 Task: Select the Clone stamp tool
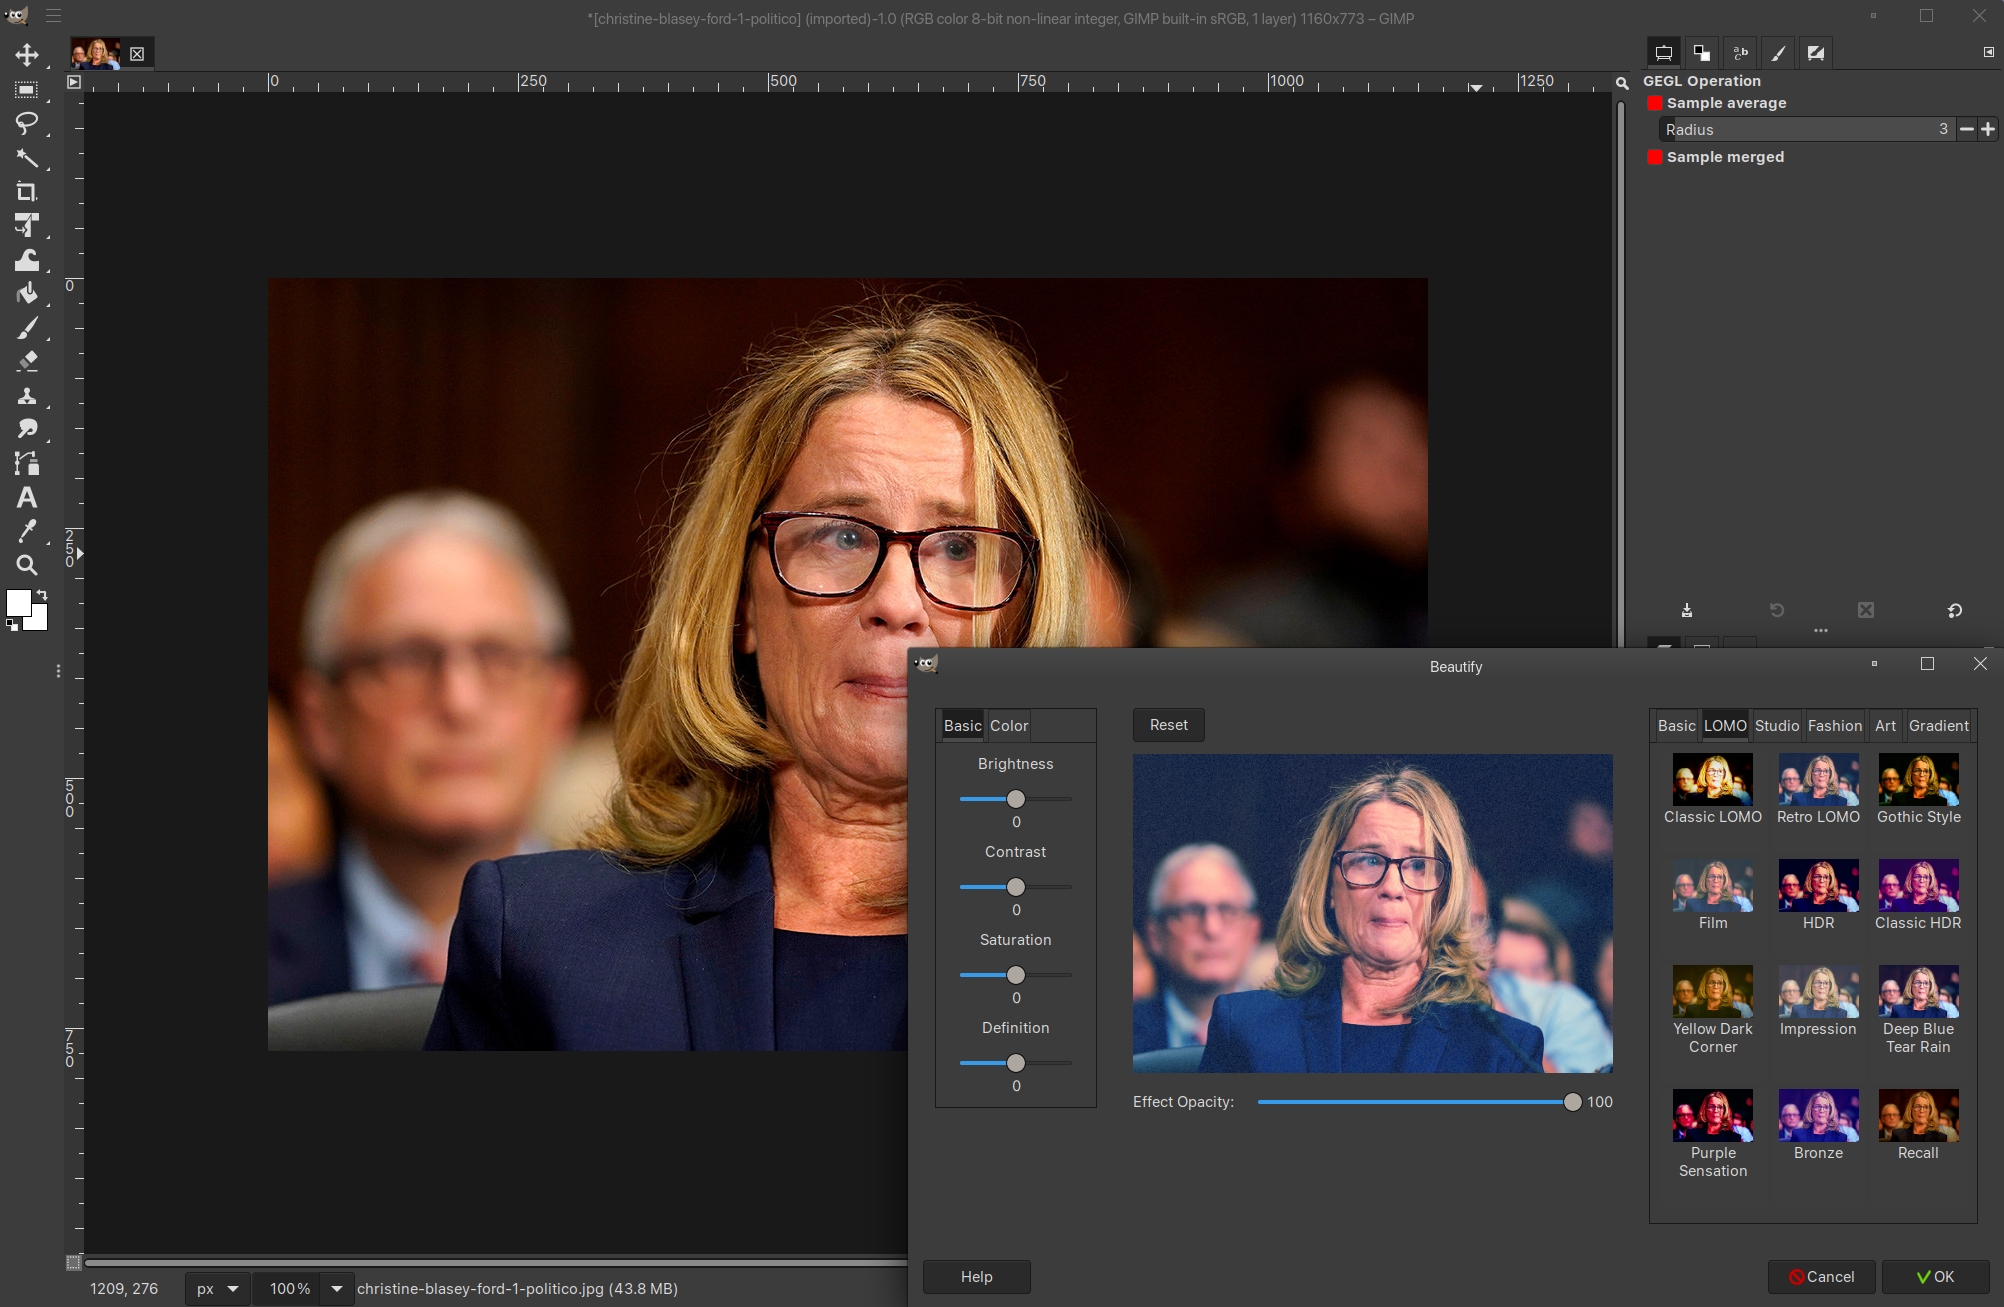27,396
